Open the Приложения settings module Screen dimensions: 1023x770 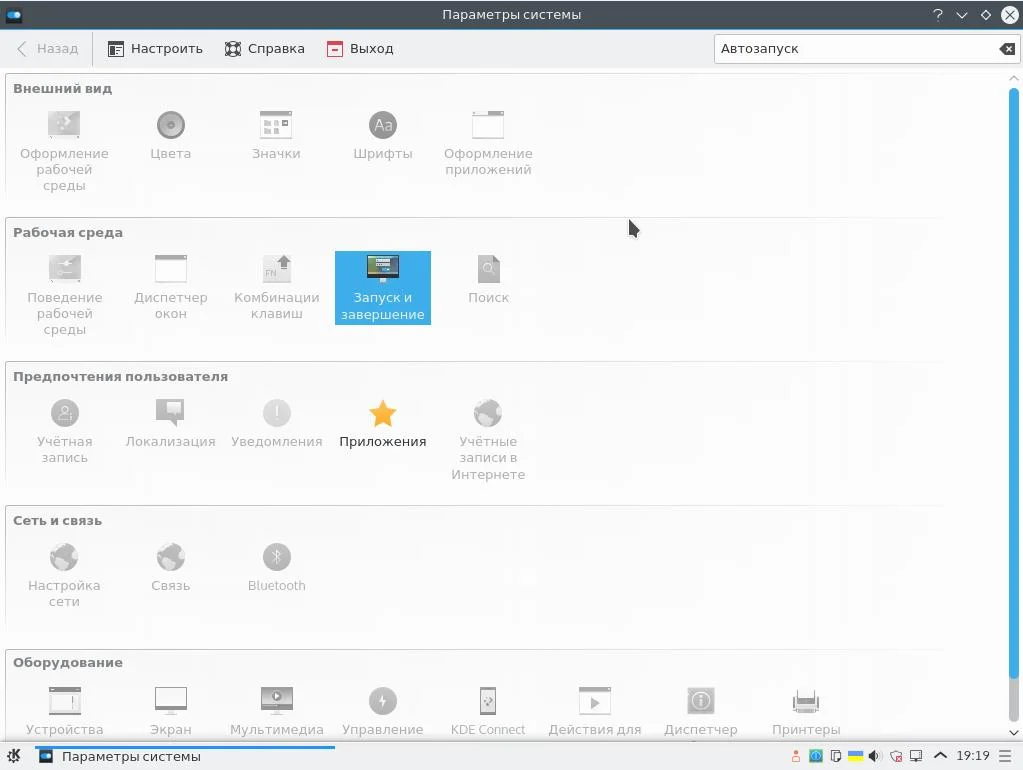pos(382,424)
